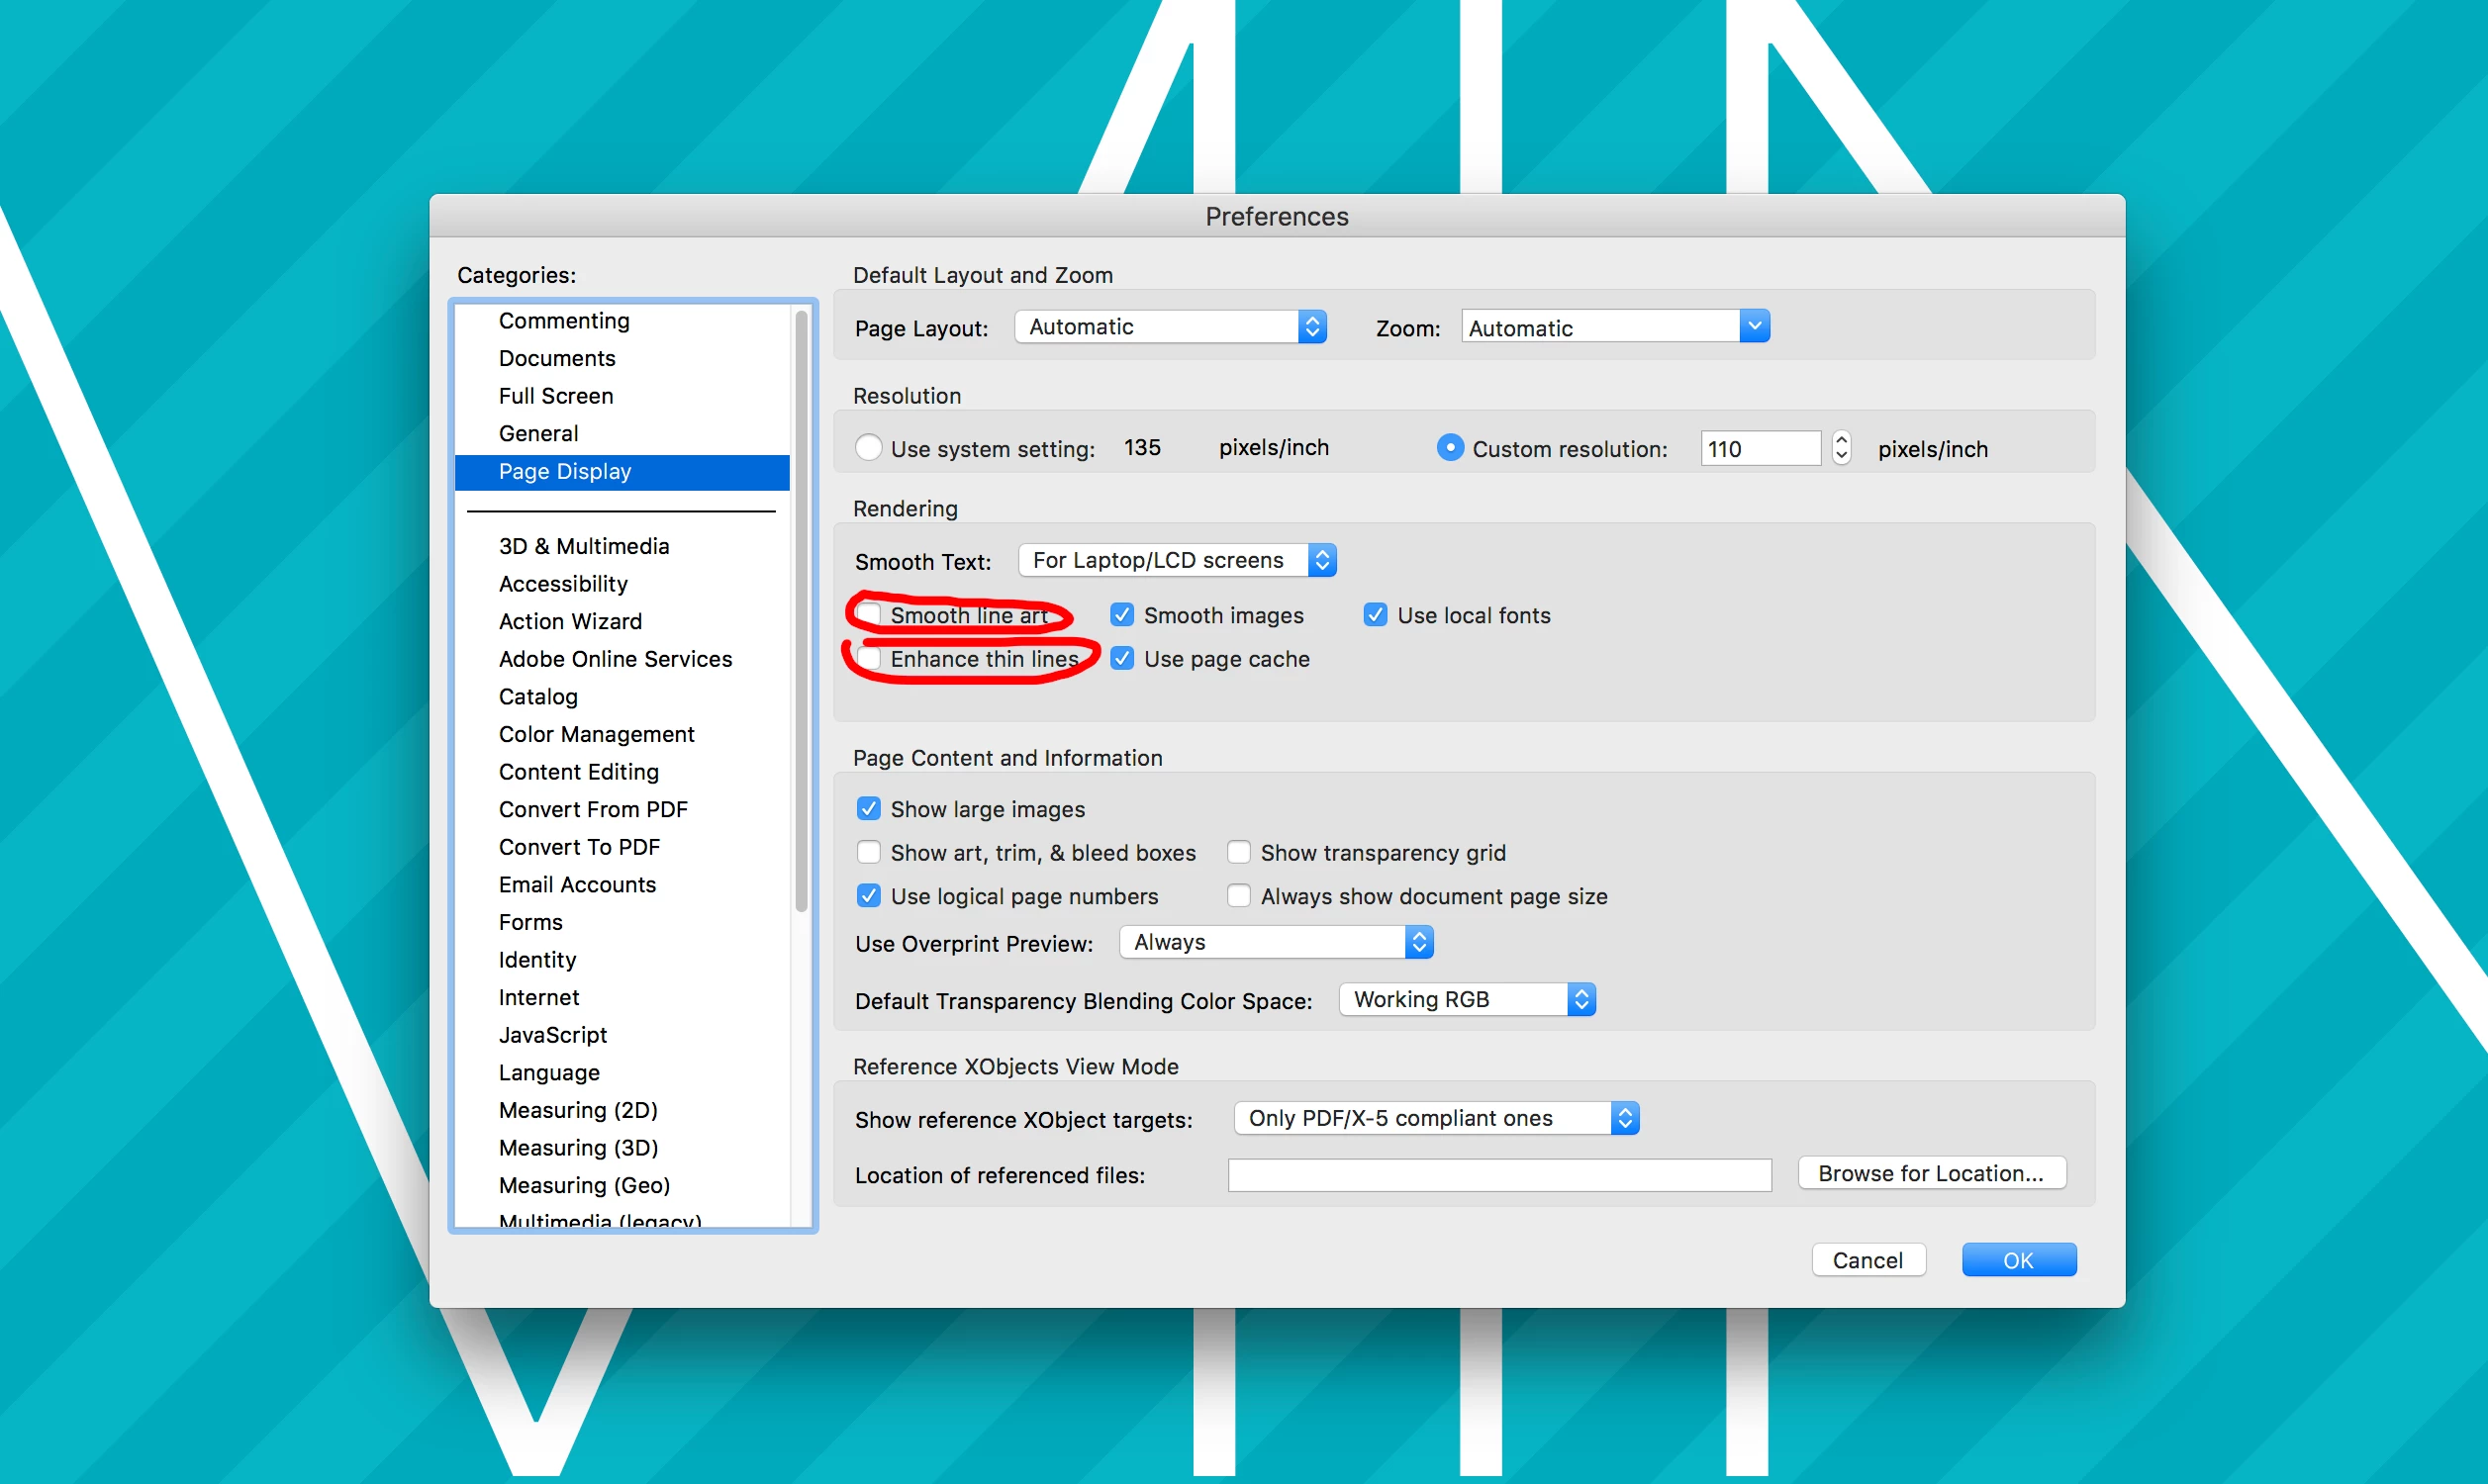Enable the Smooth line art checkbox
The height and width of the screenshot is (1484, 2488).
869,614
